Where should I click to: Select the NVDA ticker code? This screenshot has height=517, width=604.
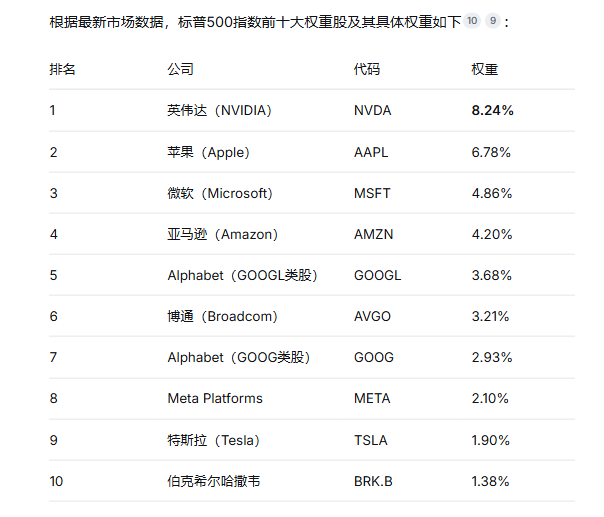pyautogui.click(x=372, y=111)
